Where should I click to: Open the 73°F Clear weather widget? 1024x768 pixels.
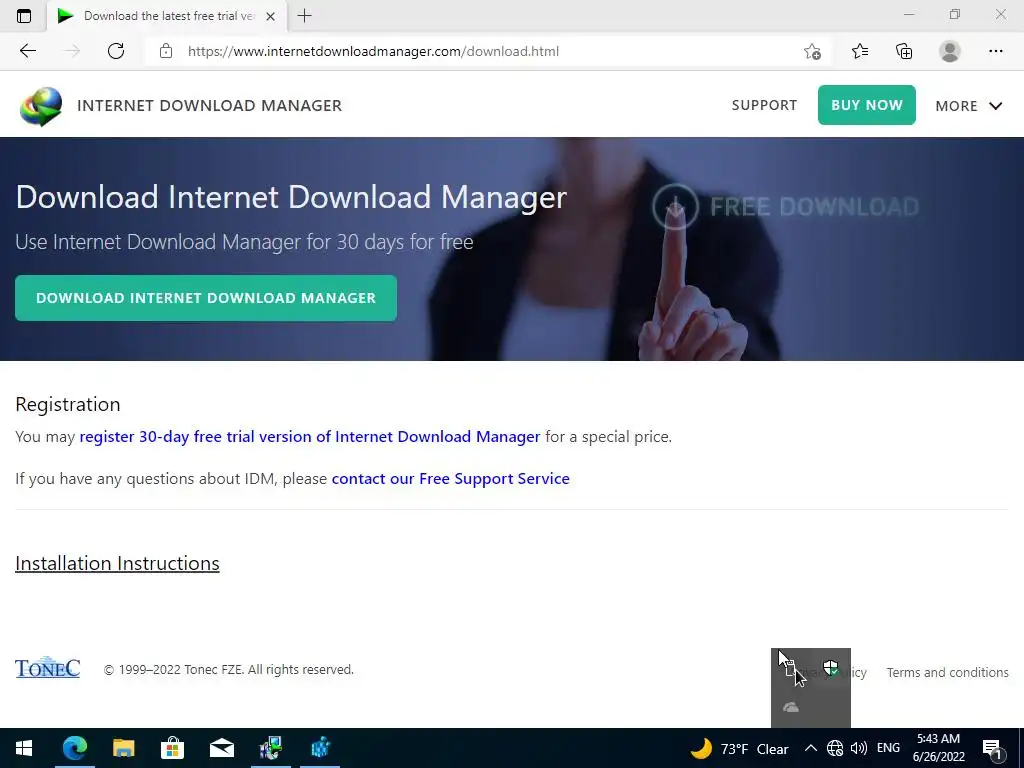pos(739,748)
